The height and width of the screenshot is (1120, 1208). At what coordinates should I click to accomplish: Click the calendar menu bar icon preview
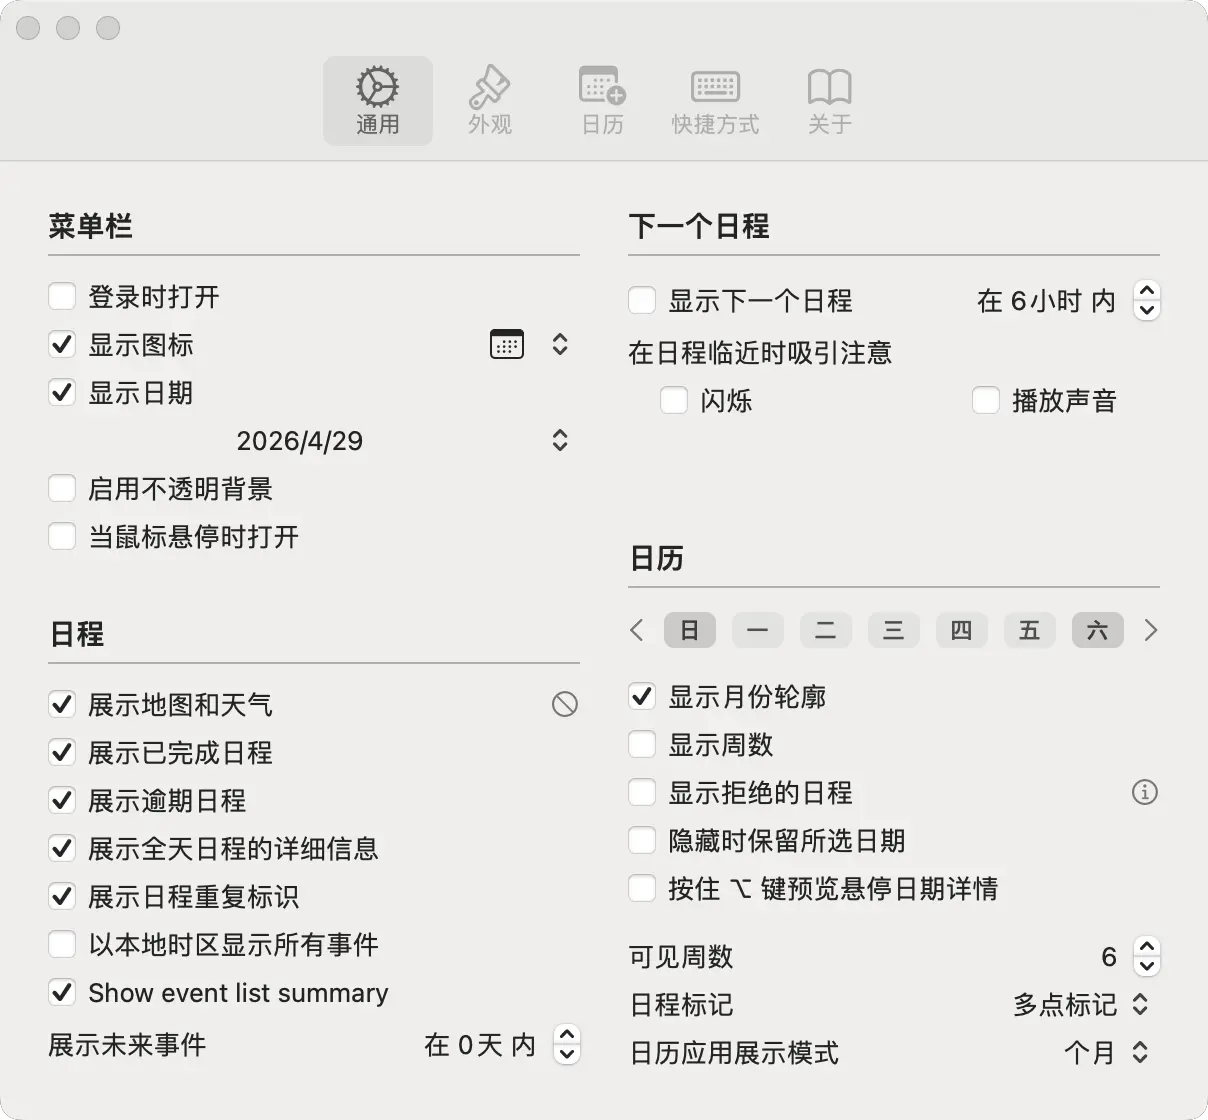pos(507,345)
